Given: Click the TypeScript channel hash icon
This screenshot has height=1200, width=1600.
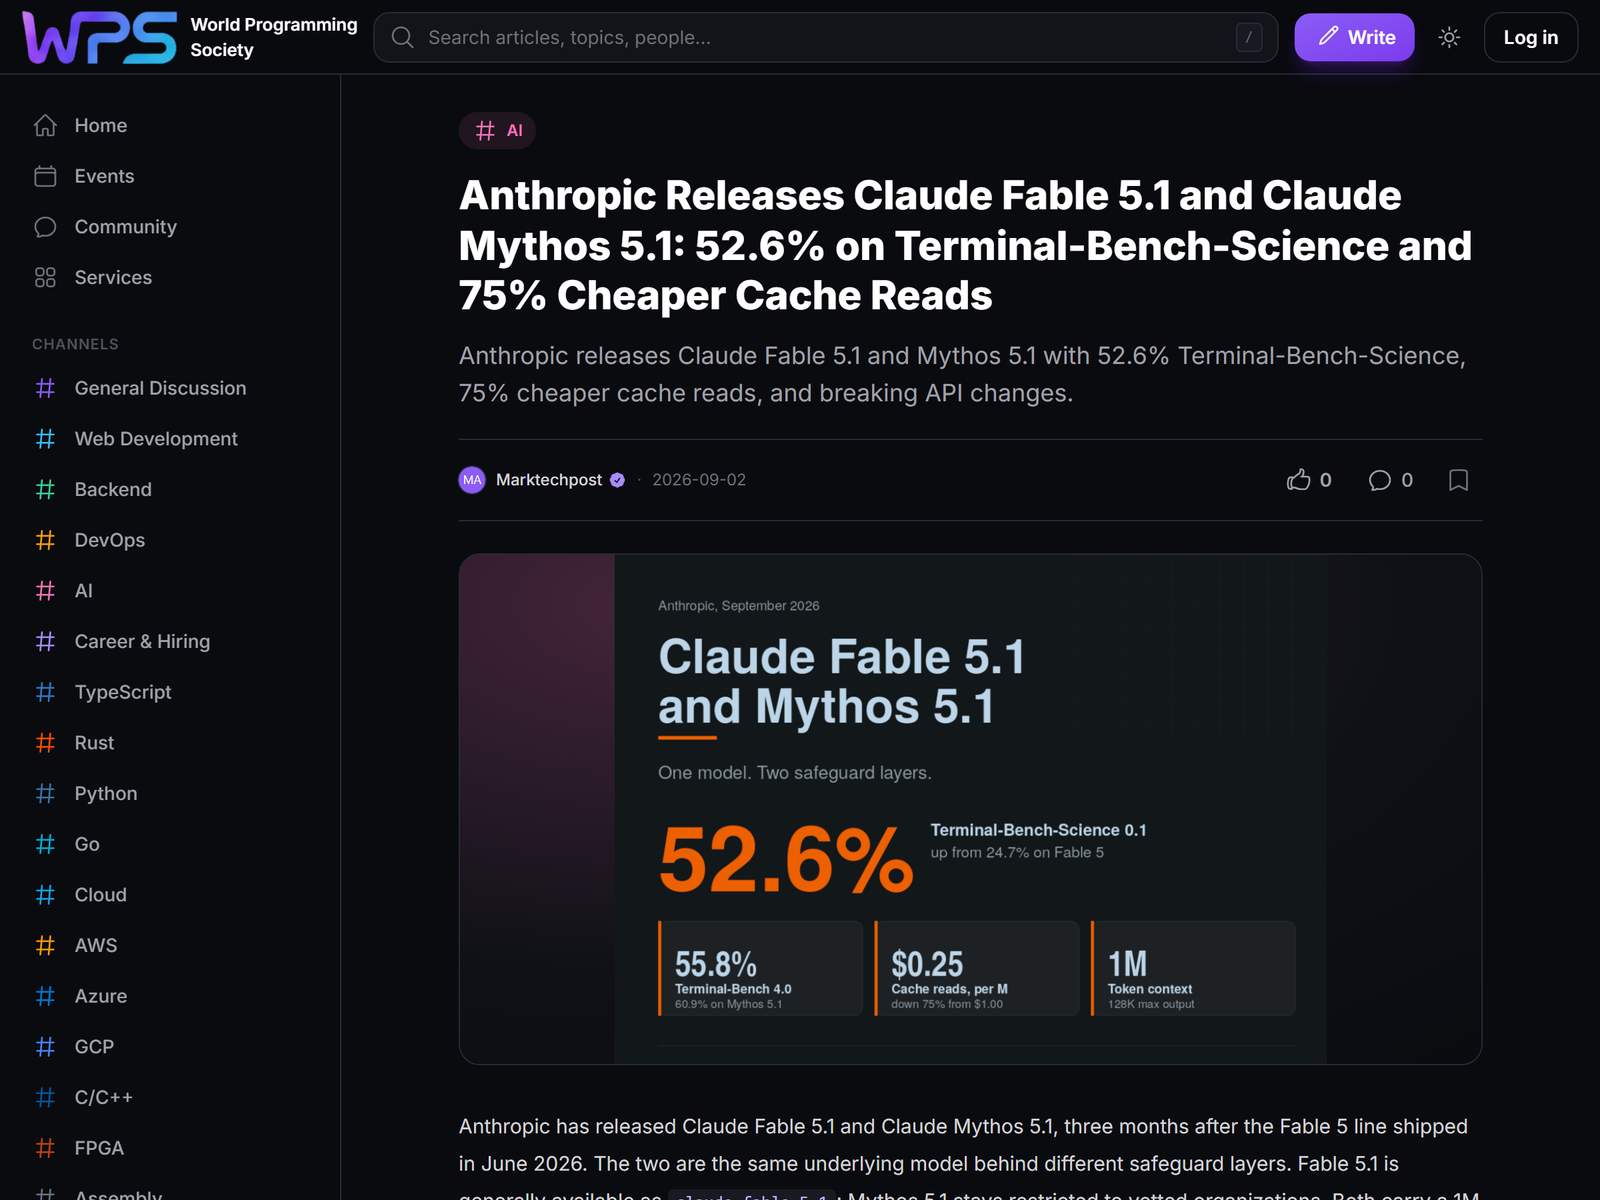Looking at the screenshot, I should 45,692.
